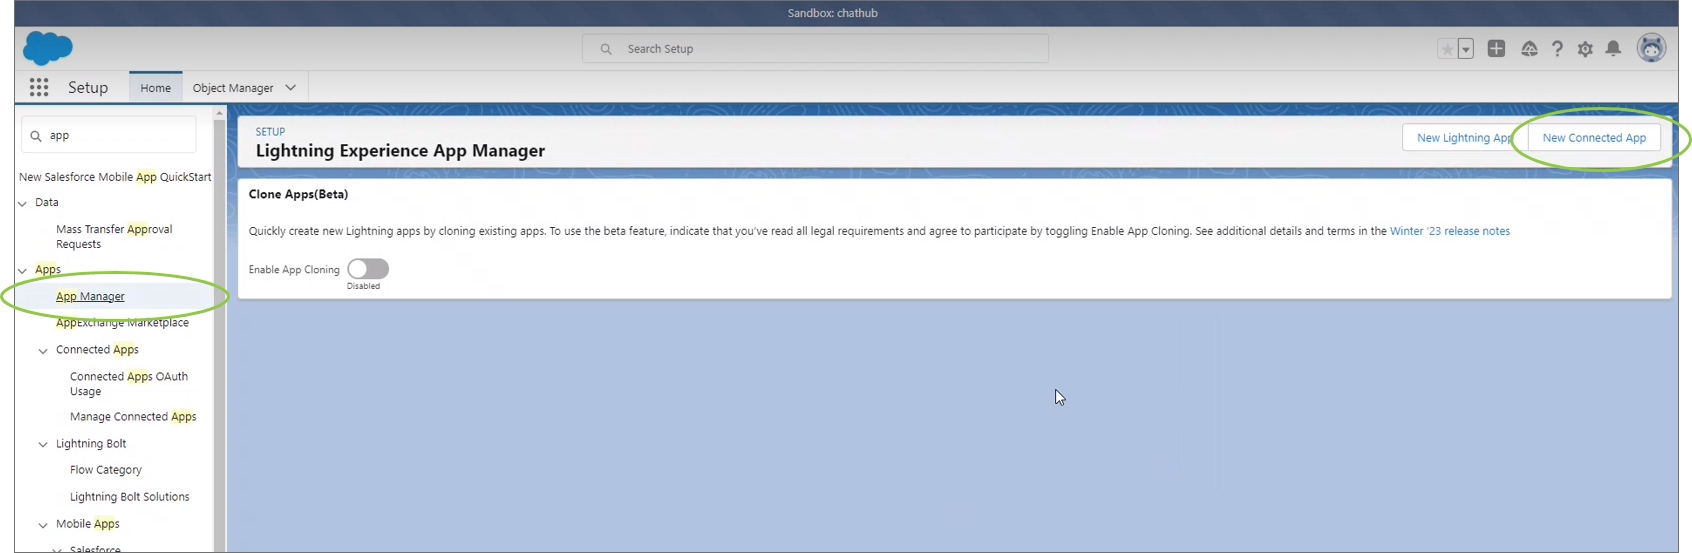
Task: Click the Search Setup field
Action: click(815, 49)
